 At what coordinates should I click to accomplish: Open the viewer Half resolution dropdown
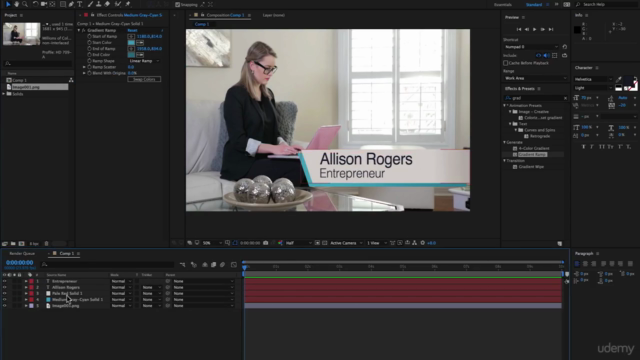coord(298,243)
